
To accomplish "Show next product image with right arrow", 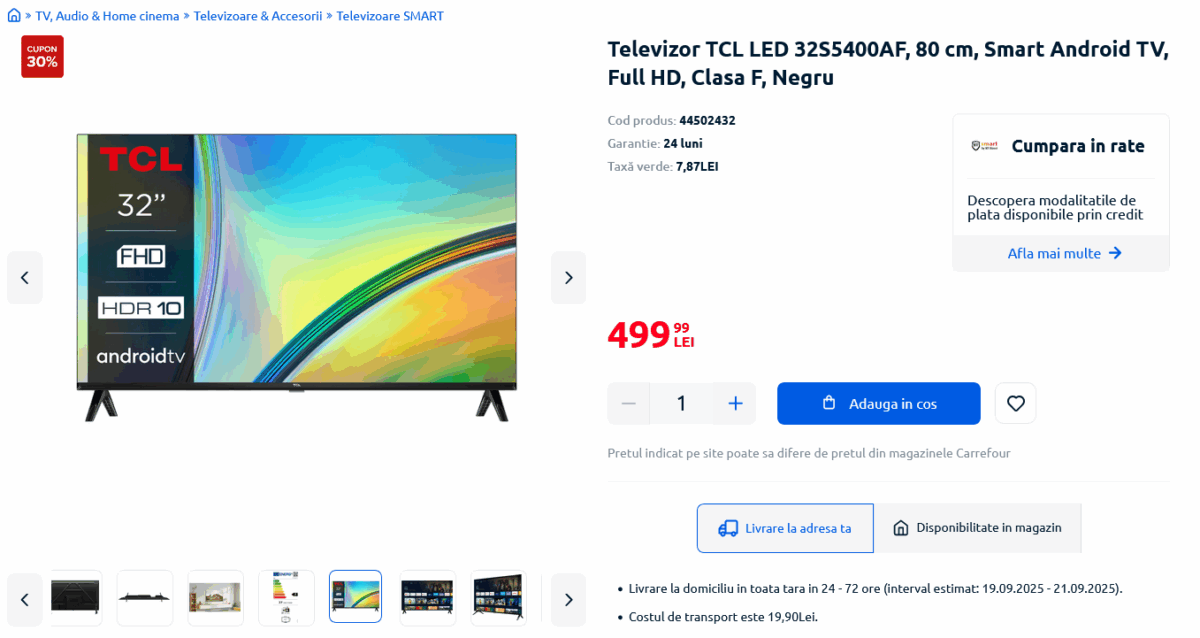I will (568, 278).
